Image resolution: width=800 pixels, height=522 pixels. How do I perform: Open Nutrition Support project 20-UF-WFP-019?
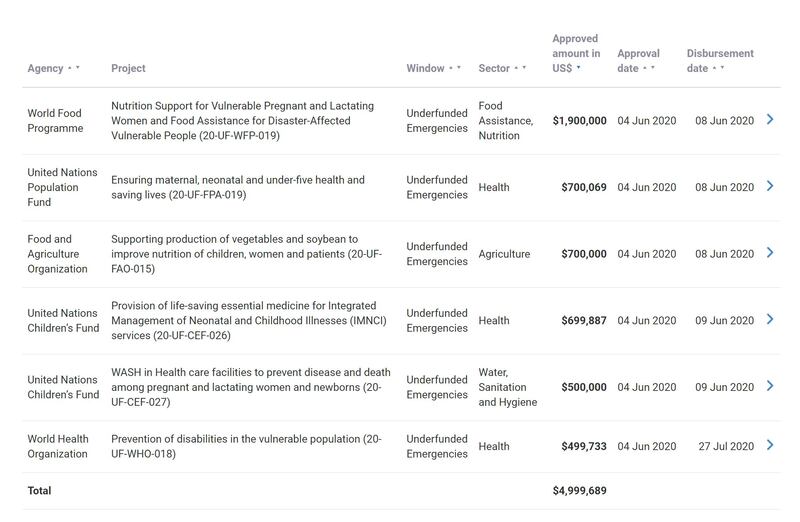coord(242,120)
